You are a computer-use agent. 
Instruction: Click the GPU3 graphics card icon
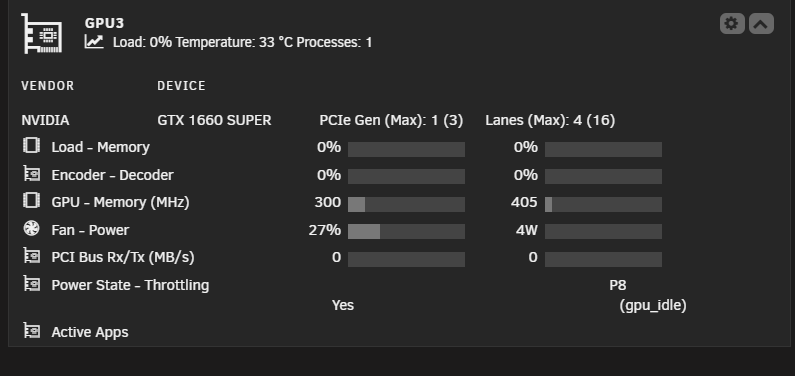pos(42,33)
